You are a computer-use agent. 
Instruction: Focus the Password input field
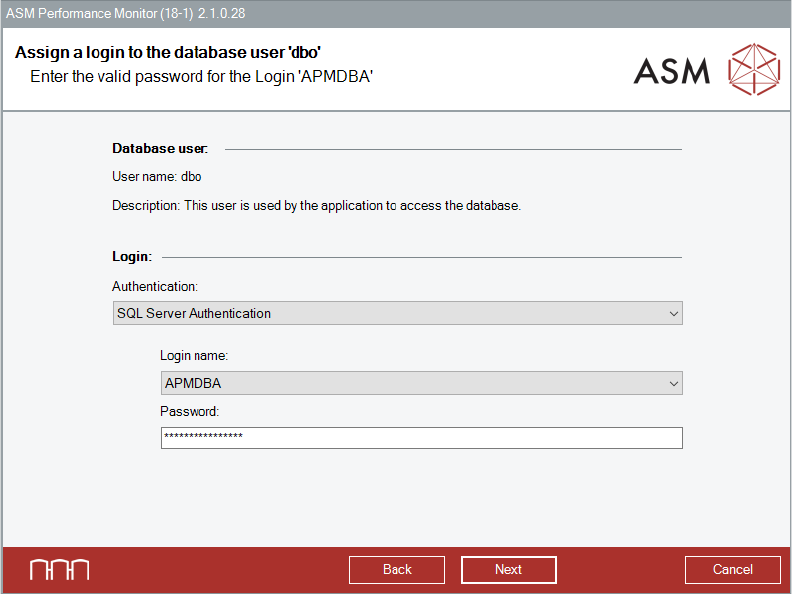(420, 438)
